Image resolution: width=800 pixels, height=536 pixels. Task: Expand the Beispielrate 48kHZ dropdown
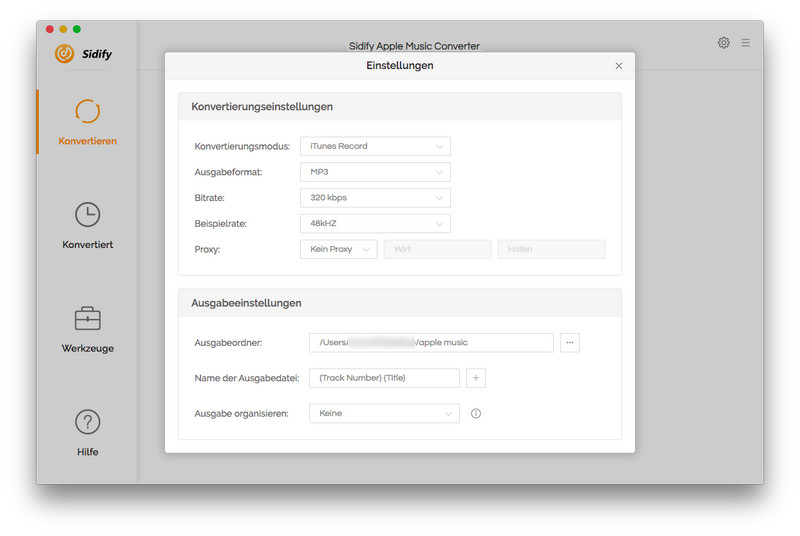click(x=375, y=223)
